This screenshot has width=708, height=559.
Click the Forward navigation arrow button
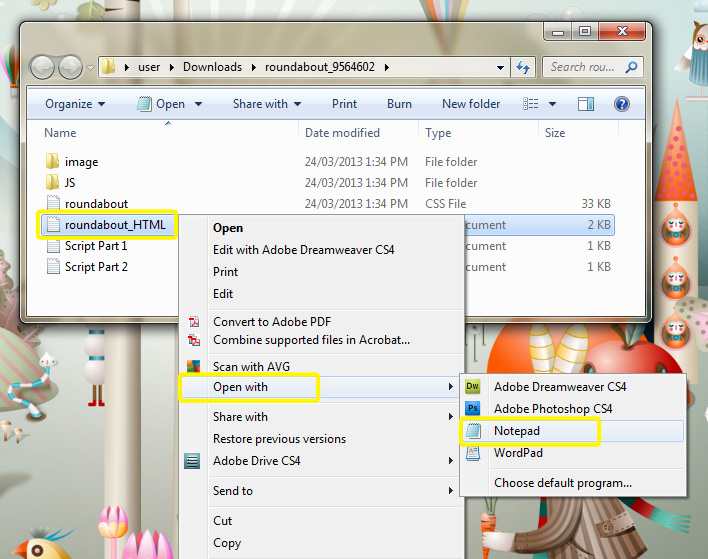[70, 68]
